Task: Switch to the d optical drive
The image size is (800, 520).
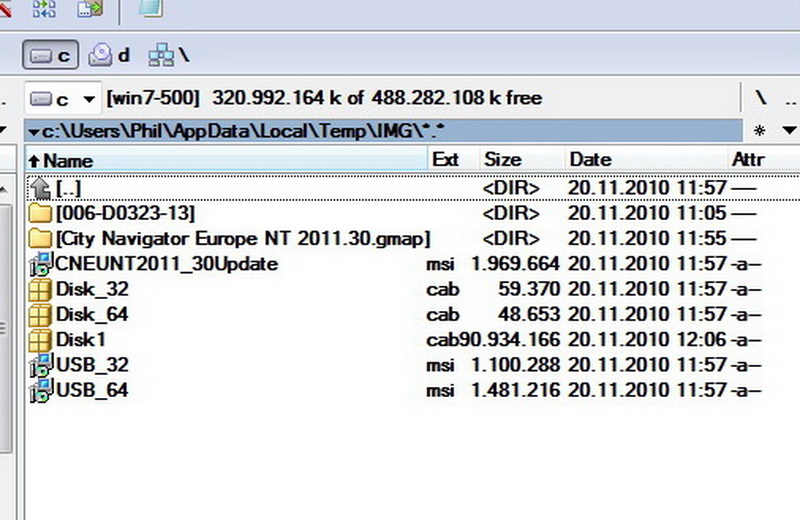Action: [x=110, y=54]
